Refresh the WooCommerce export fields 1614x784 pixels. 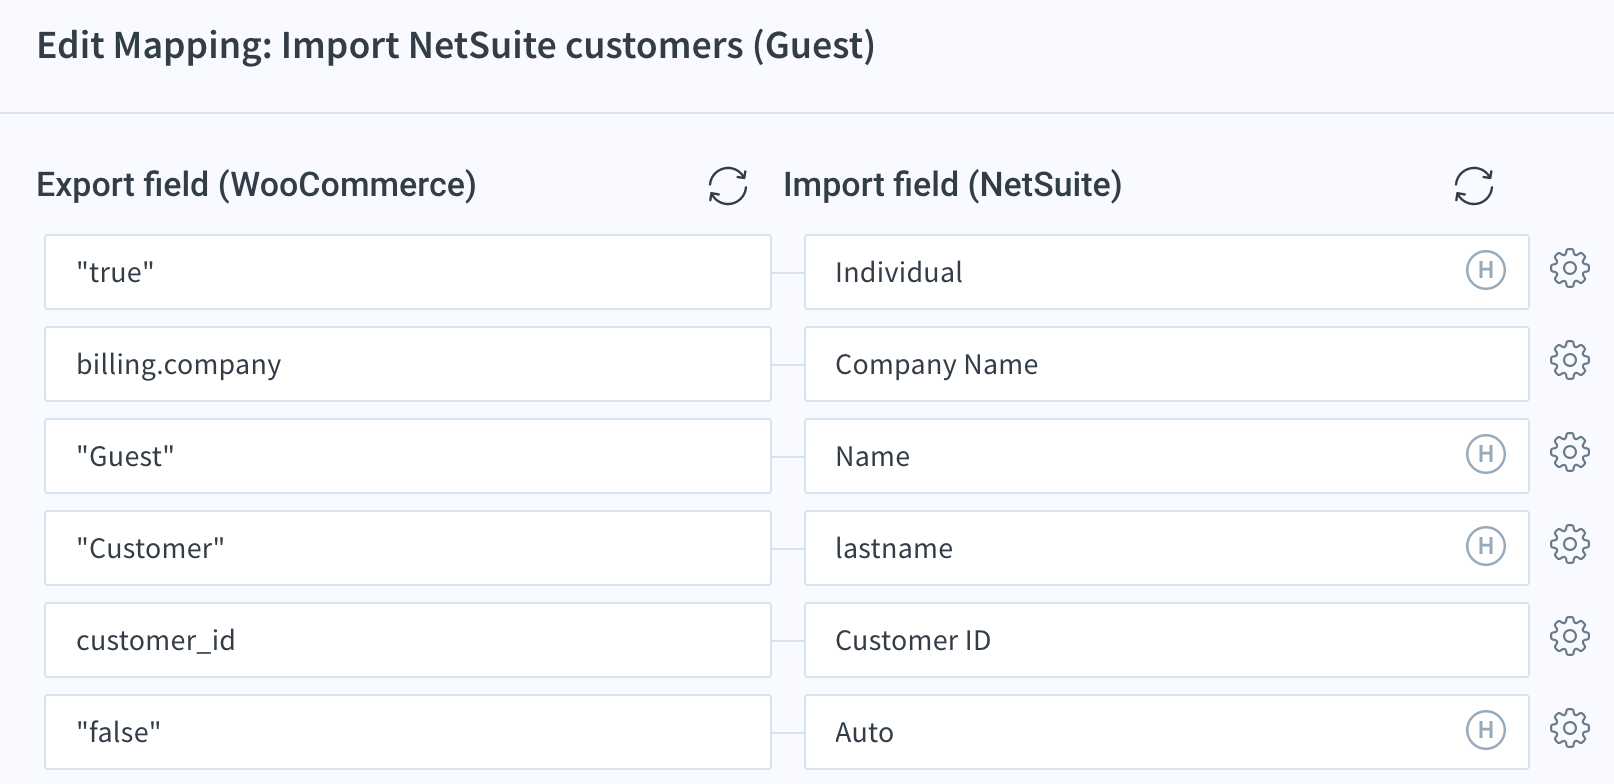coord(728,186)
